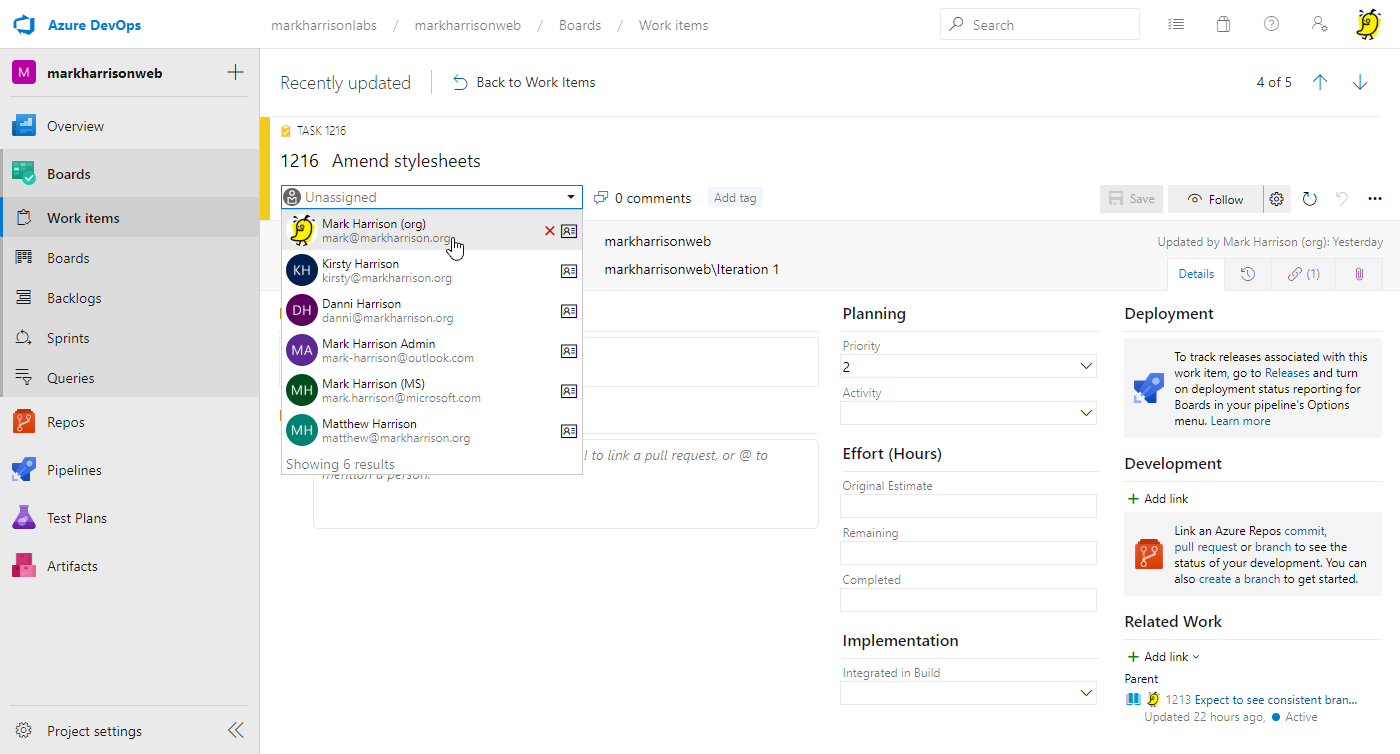Click the Follow button
This screenshot has height=754, width=1400.
pyautogui.click(x=1215, y=199)
